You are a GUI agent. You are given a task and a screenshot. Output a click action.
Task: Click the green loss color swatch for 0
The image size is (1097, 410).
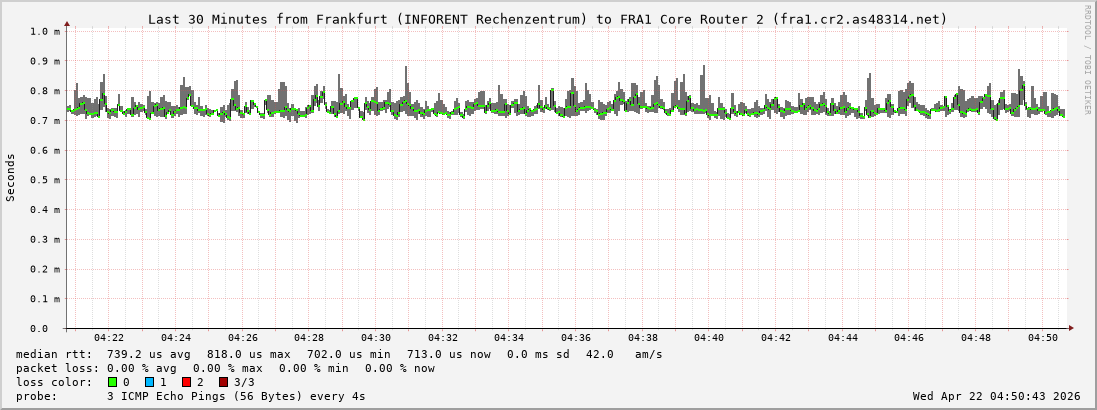[x=112, y=382]
